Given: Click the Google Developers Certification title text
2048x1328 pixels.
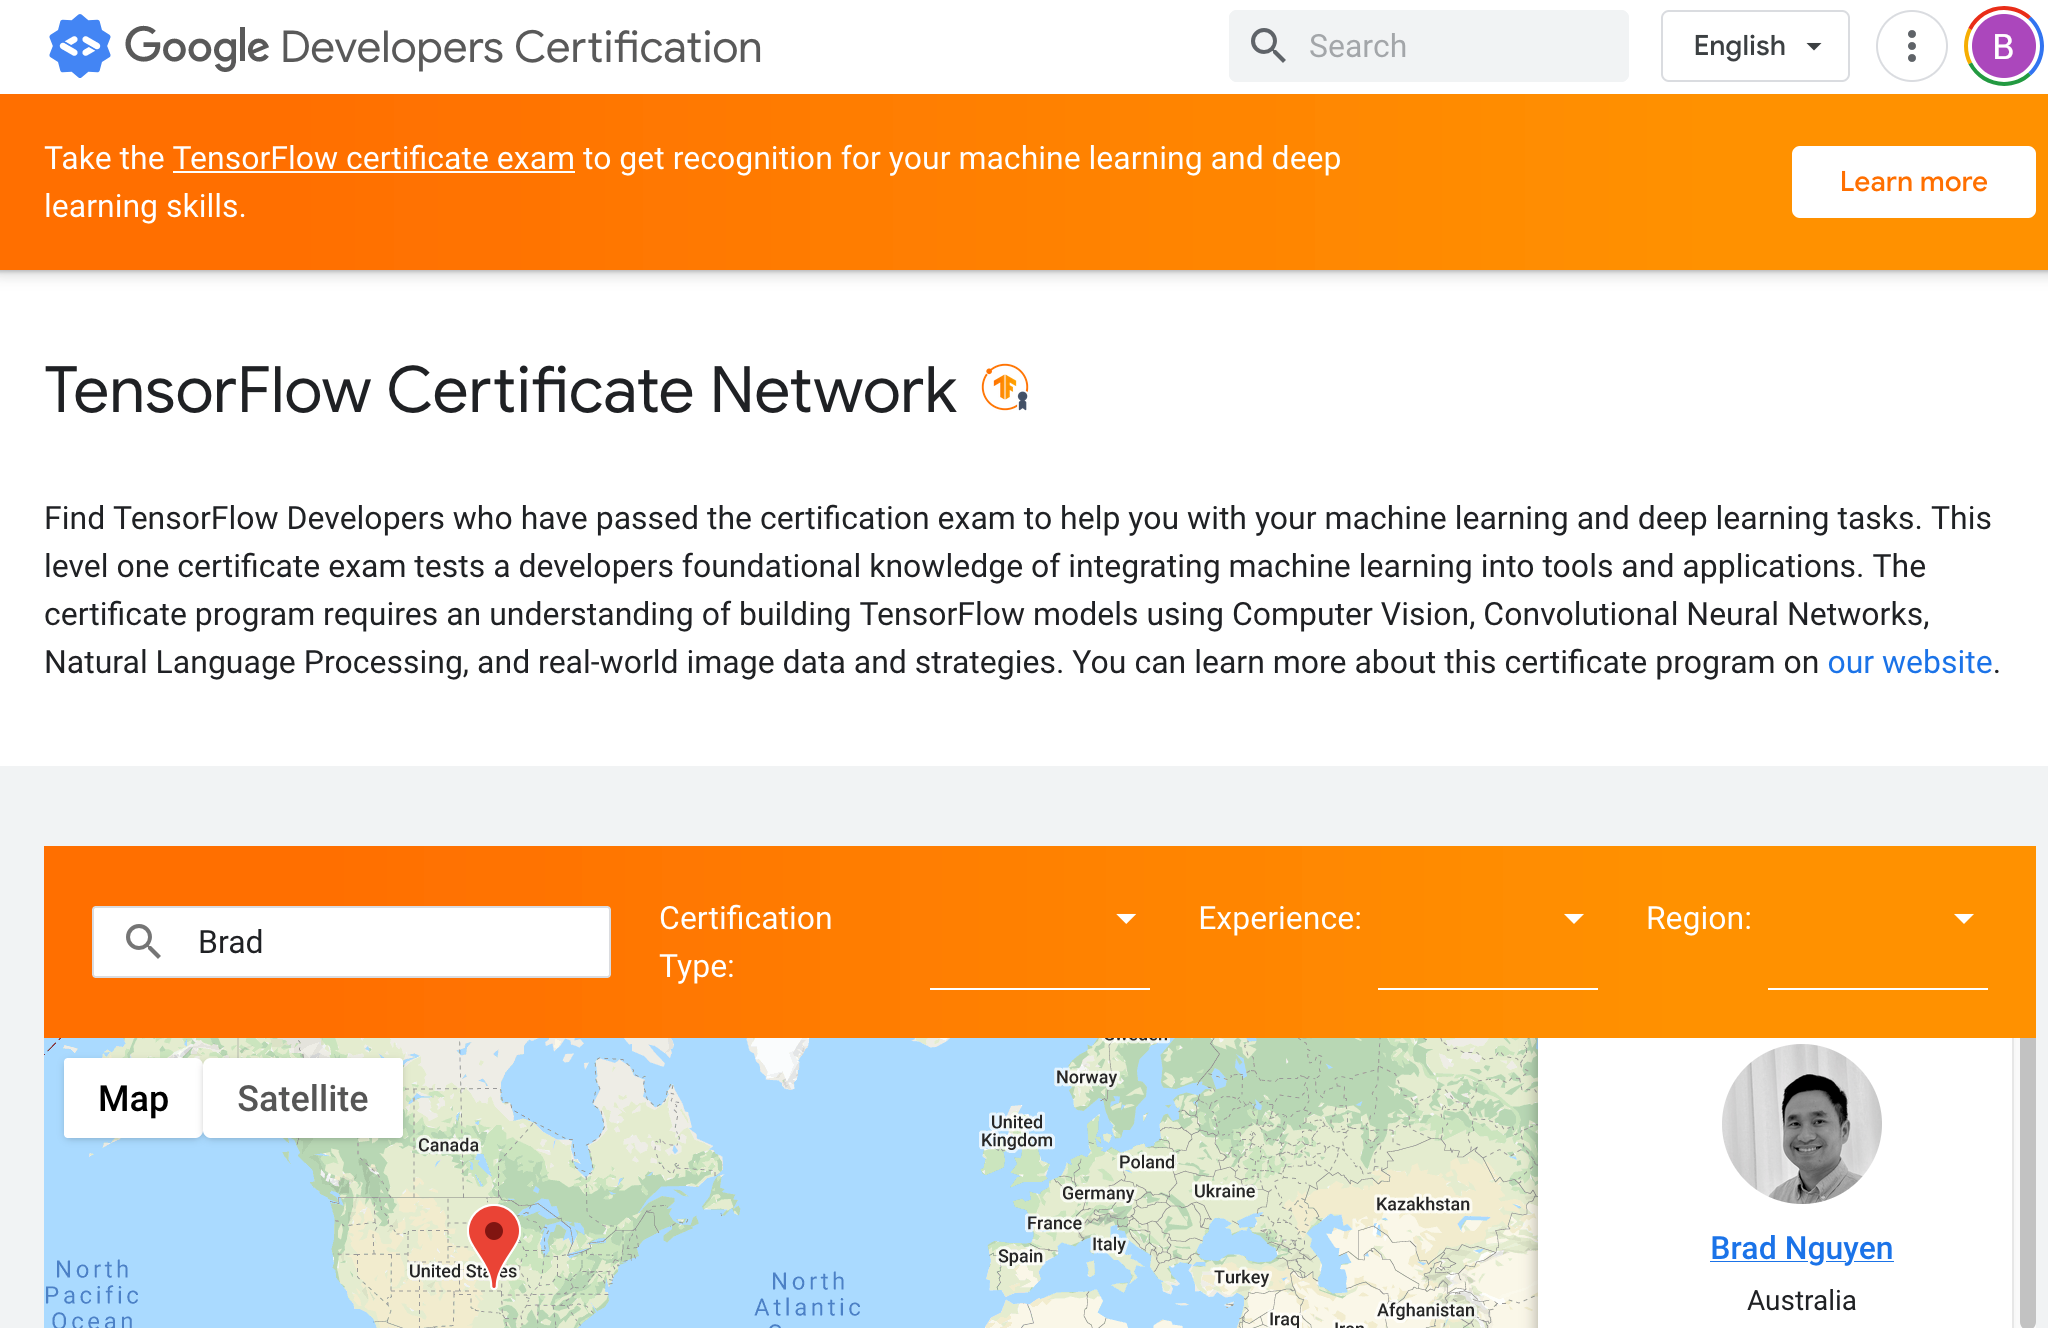Looking at the screenshot, I should [x=443, y=46].
